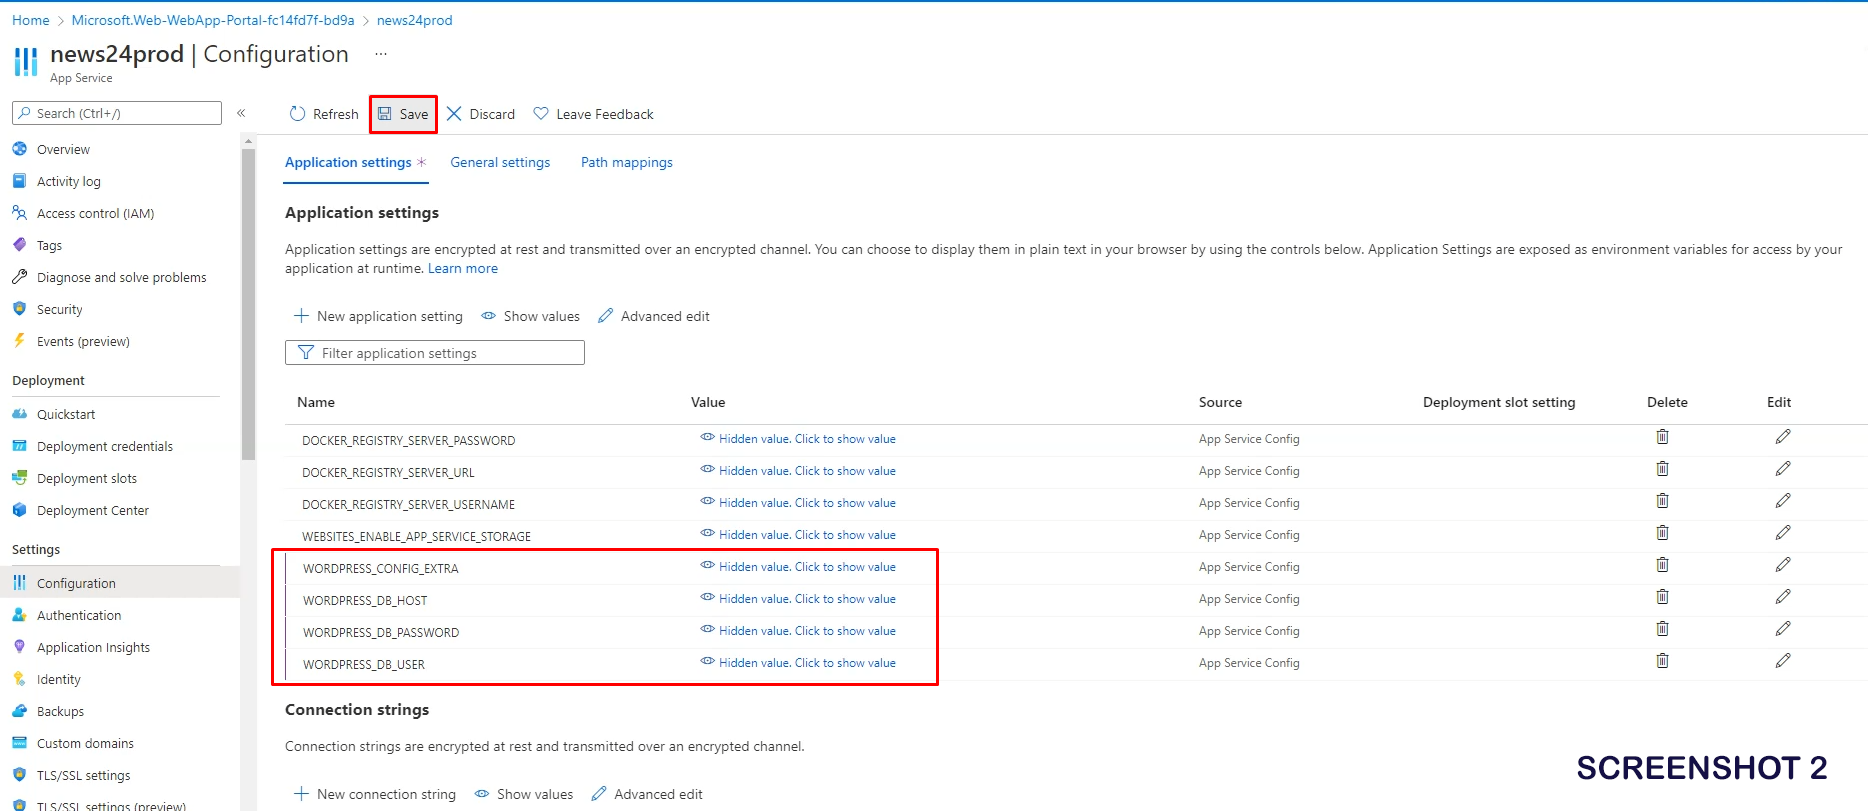Screen dimensions: 1868x811
Task: Add a new application setting
Action: point(379,316)
